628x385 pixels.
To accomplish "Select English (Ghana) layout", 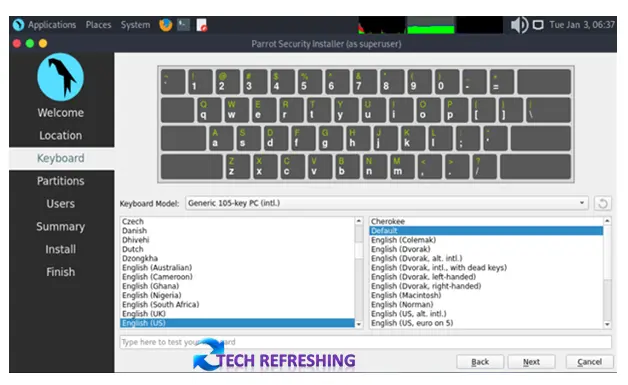I will pyautogui.click(x=237, y=286).
